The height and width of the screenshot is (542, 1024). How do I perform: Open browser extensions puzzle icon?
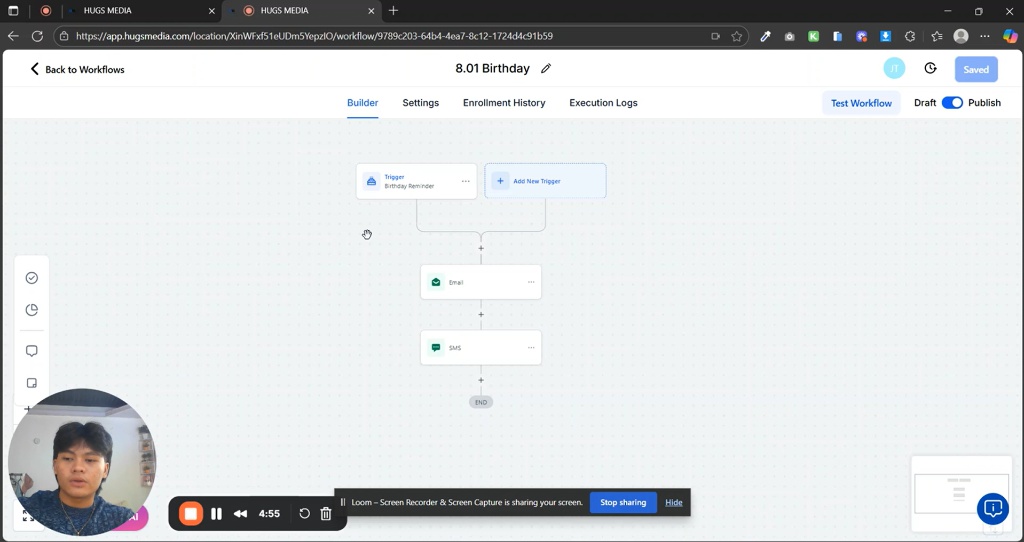coord(910,37)
